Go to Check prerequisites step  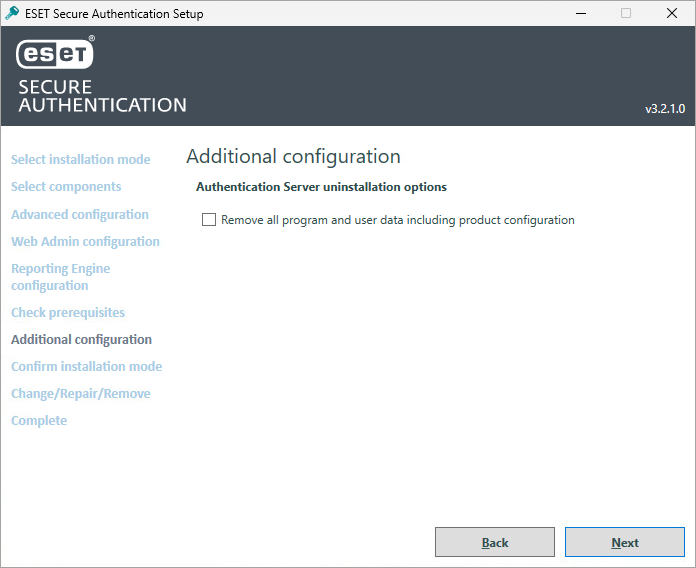(68, 312)
